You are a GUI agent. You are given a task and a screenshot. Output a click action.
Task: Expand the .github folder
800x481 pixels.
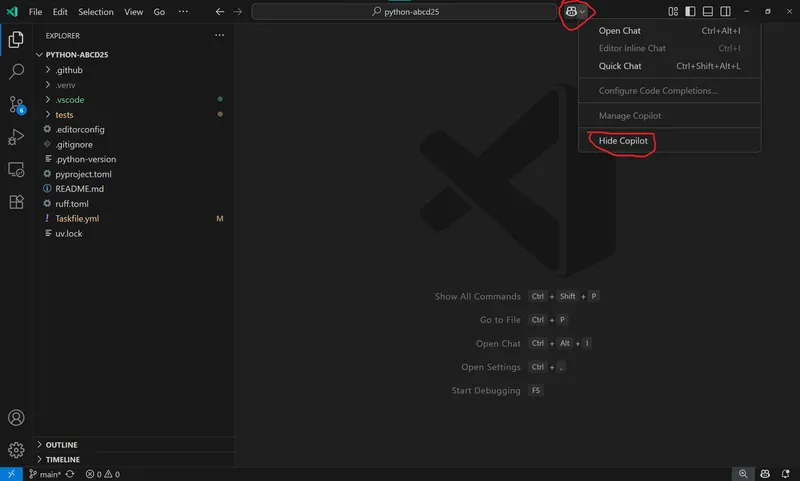(69, 70)
